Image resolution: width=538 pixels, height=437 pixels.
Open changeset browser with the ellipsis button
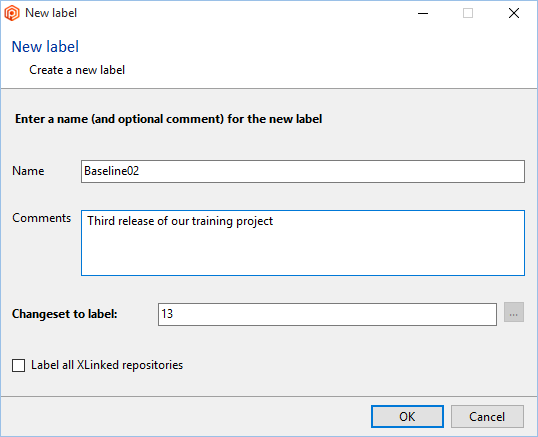click(x=514, y=312)
